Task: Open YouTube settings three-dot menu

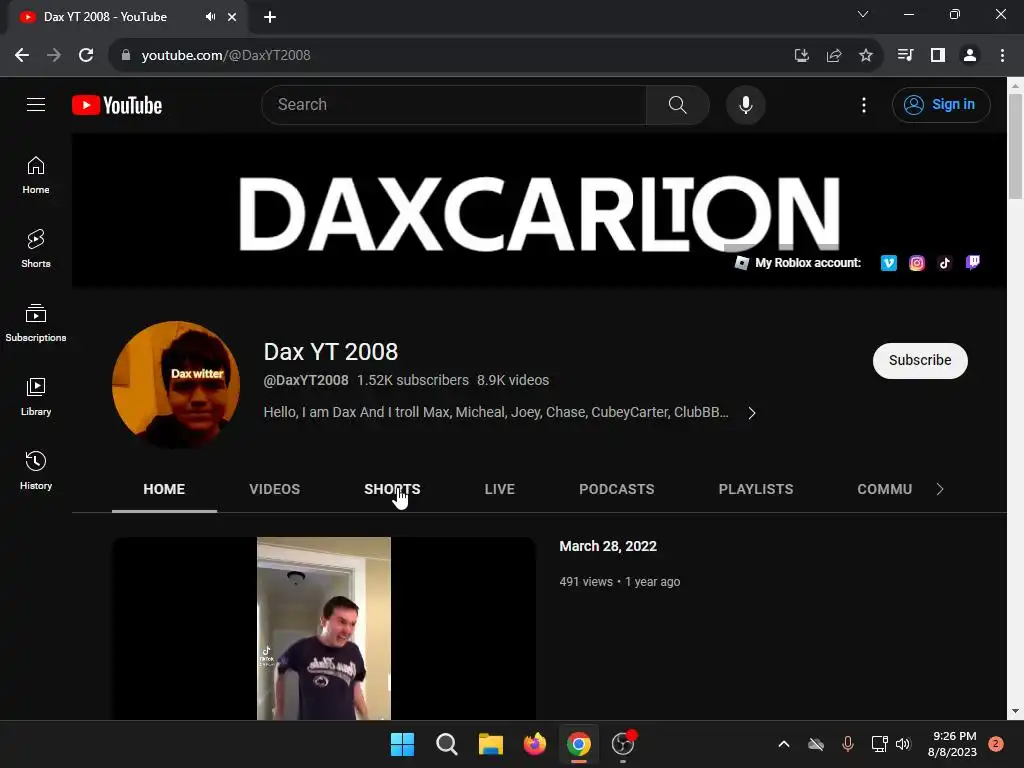Action: point(863,104)
